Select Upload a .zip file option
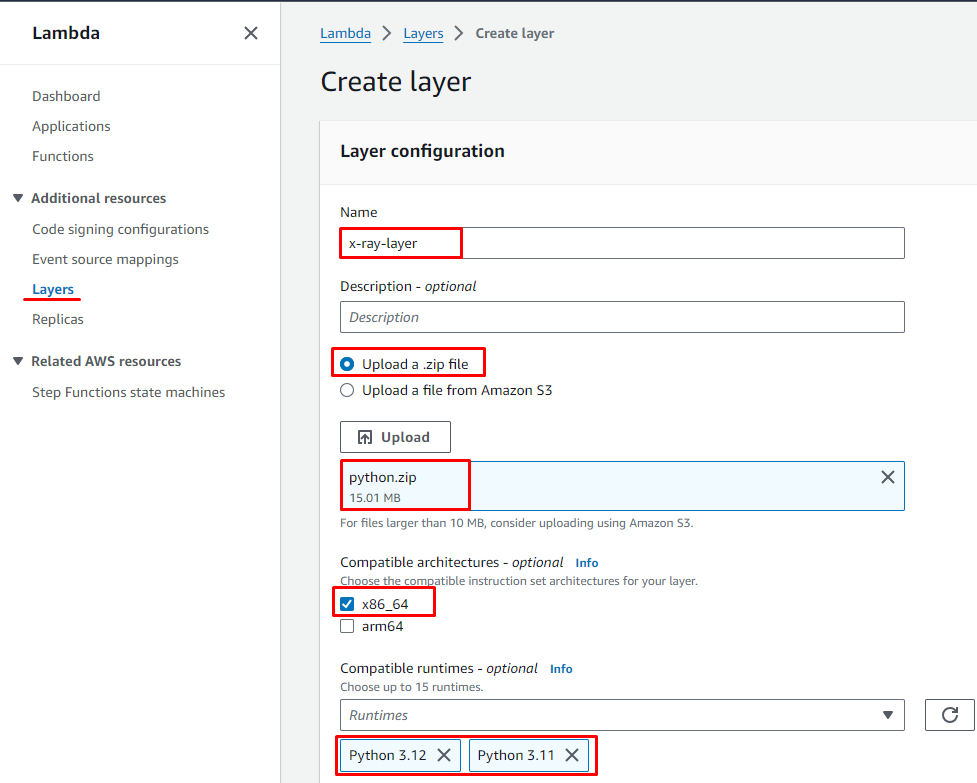 [347, 364]
